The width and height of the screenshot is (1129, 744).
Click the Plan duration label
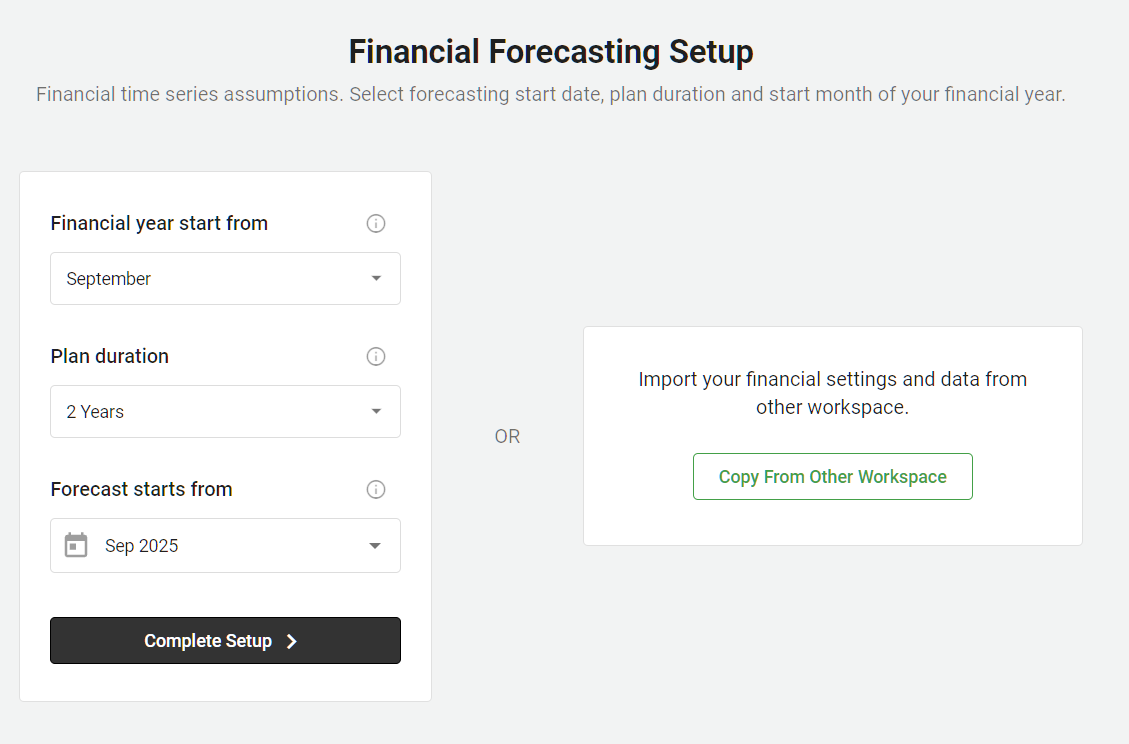tap(110, 356)
